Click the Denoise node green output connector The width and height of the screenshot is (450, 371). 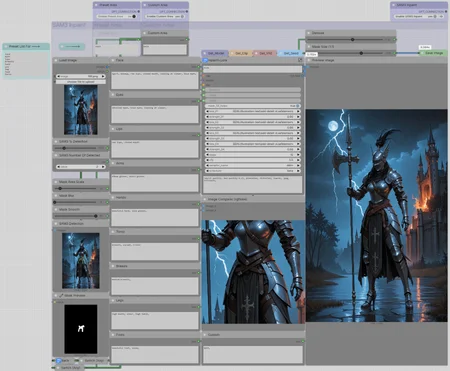pyautogui.click(x=395, y=40)
